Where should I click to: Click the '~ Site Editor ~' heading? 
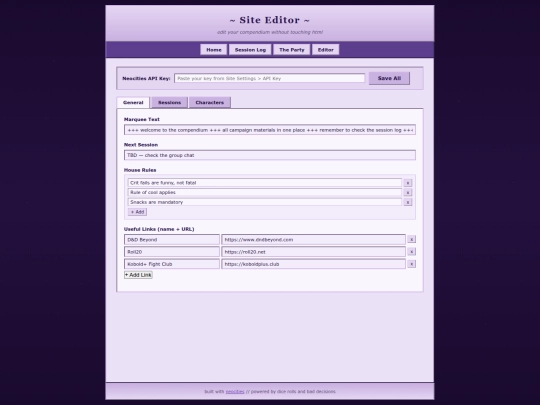(270, 20)
